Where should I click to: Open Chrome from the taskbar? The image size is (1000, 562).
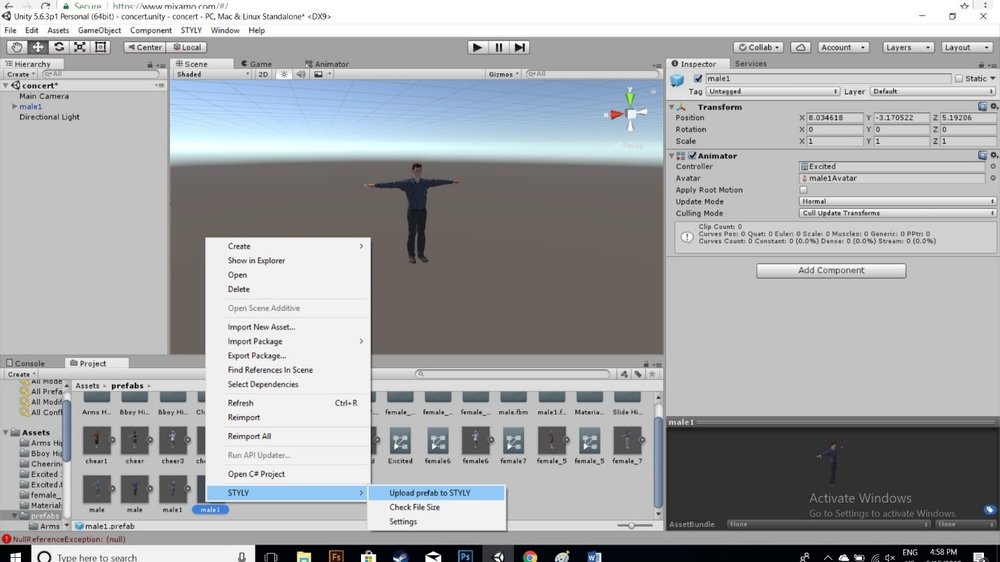point(529,556)
